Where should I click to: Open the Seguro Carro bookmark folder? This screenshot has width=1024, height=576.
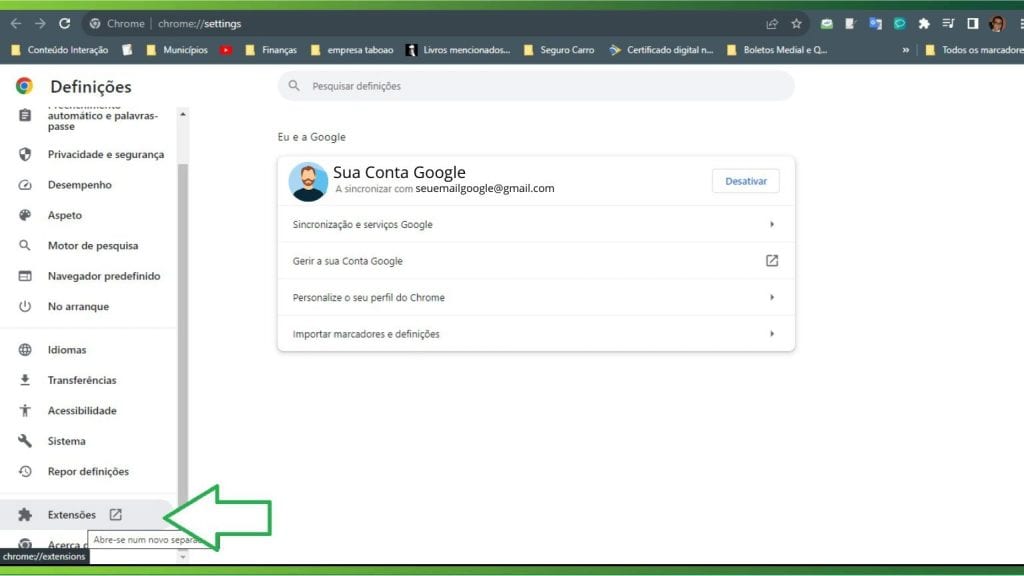click(x=559, y=50)
